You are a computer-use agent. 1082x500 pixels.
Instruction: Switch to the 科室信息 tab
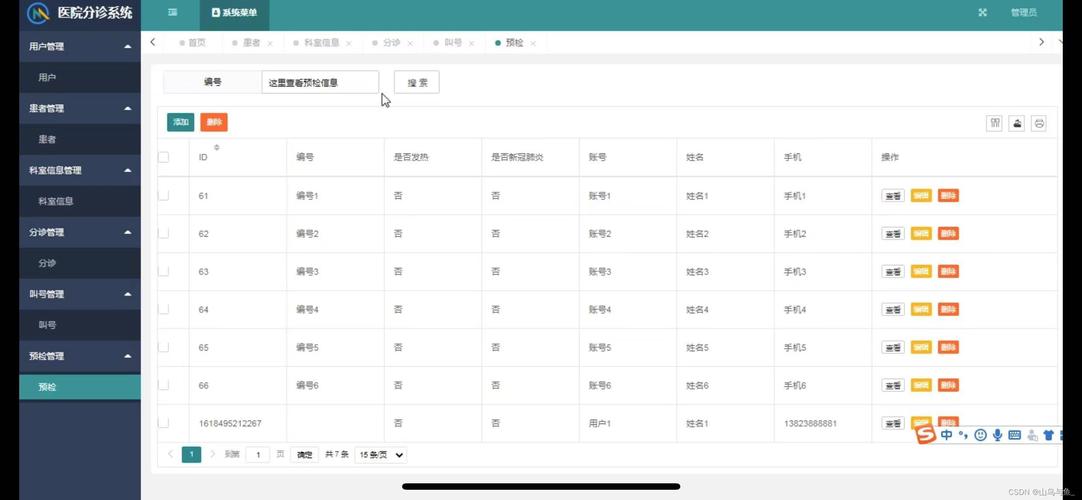coord(322,43)
